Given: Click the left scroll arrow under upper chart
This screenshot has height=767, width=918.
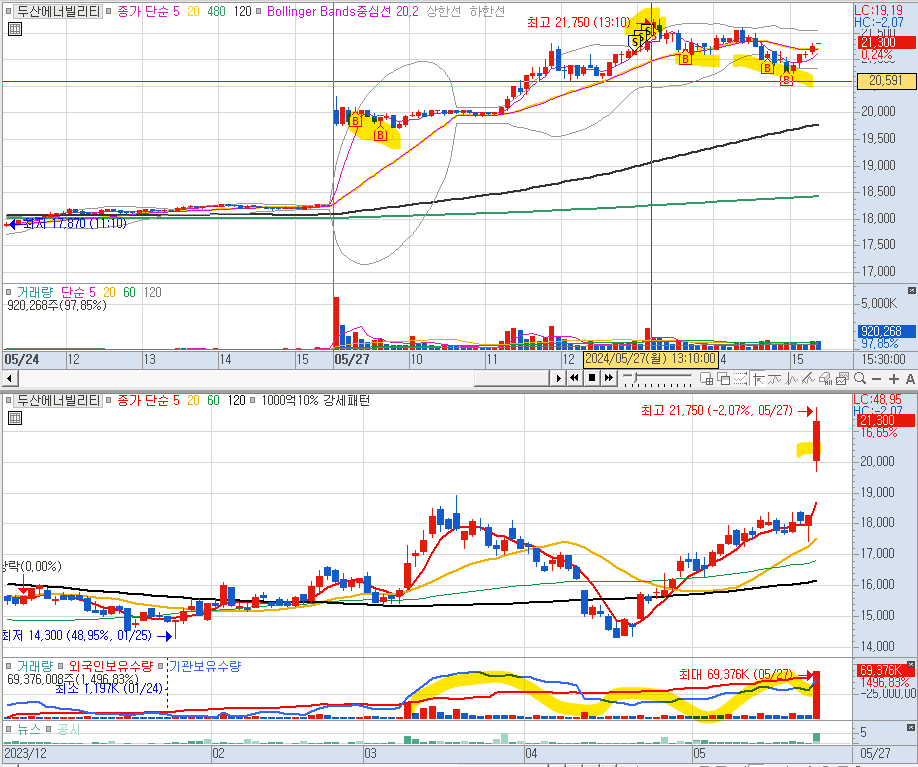Looking at the screenshot, I should (x=9, y=378).
